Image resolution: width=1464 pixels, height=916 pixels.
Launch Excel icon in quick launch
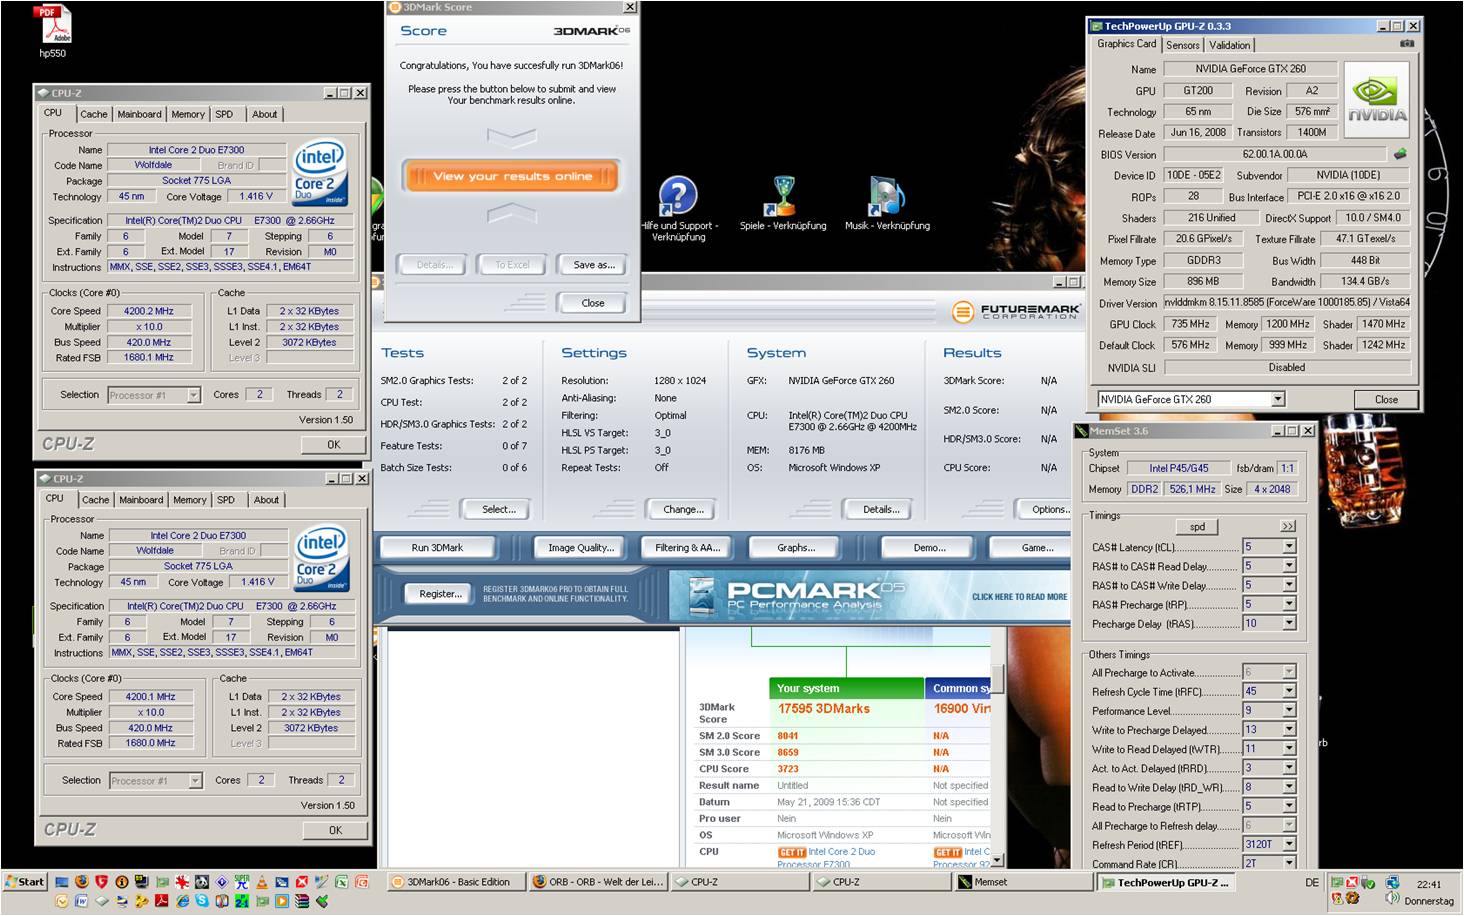(x=342, y=881)
